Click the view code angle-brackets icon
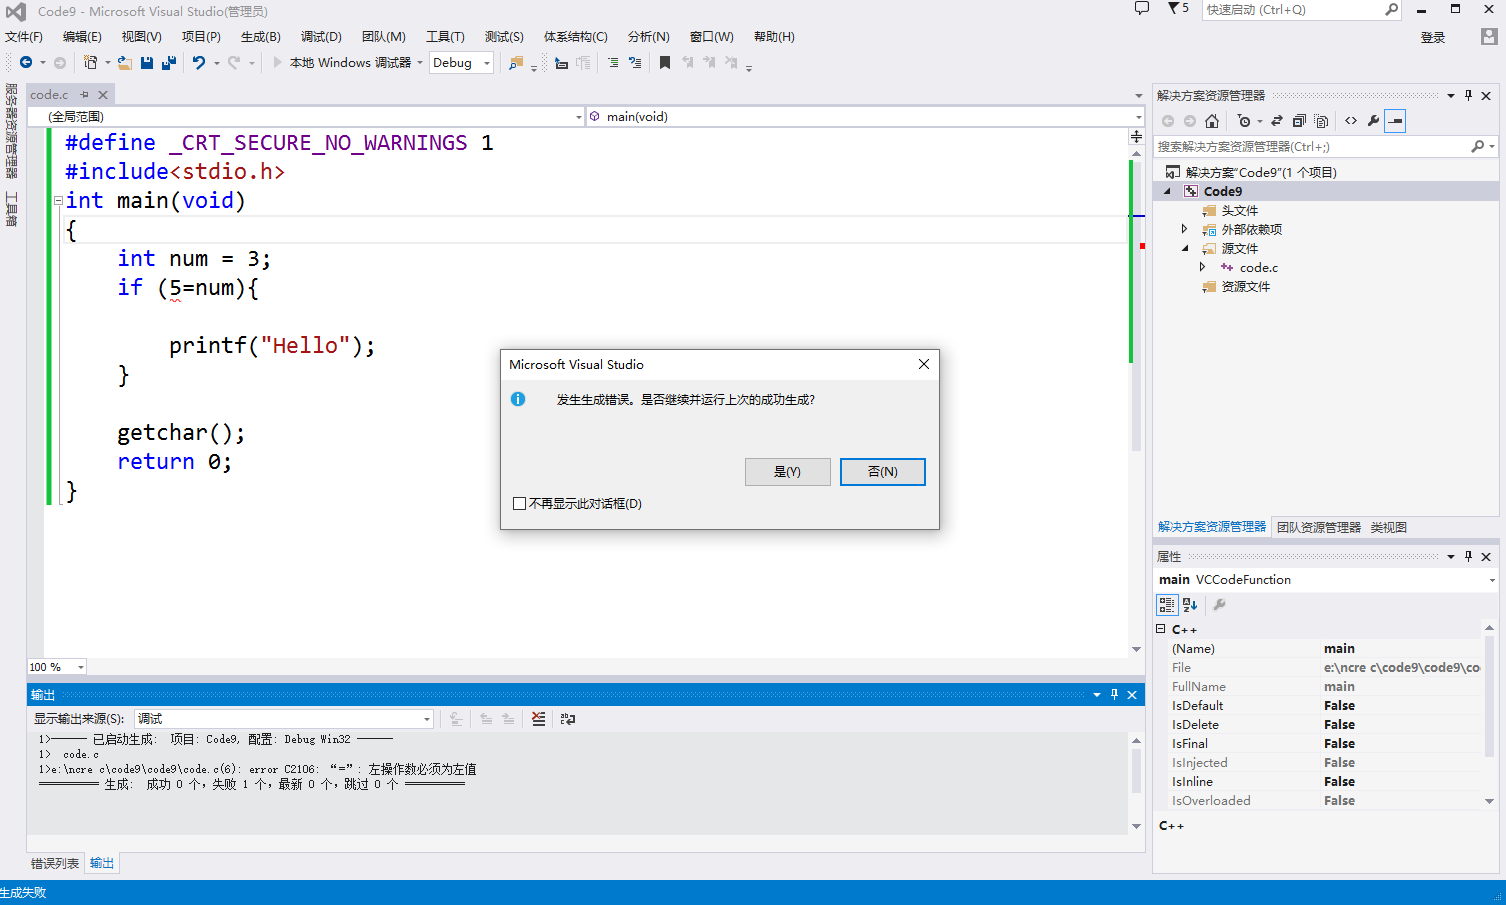This screenshot has width=1506, height=905. click(1351, 121)
